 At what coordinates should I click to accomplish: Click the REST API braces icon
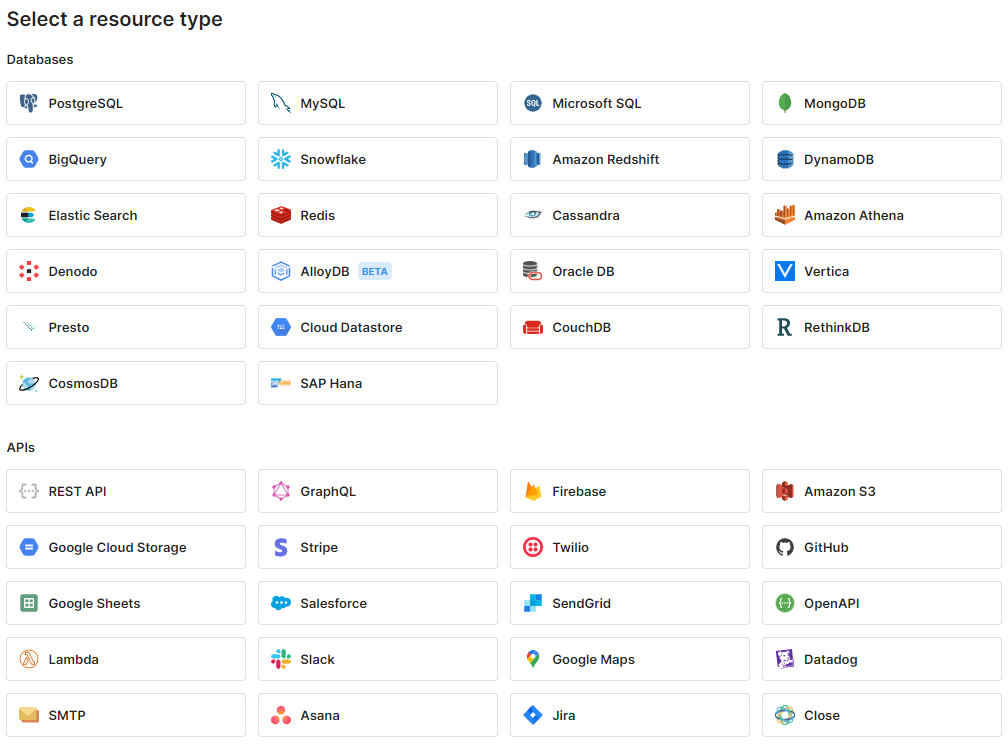[x=28, y=491]
